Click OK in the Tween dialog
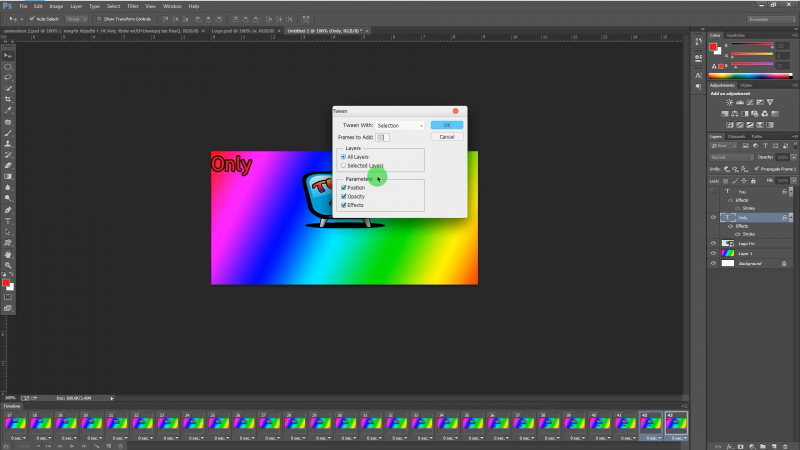This screenshot has width=800, height=450. pyautogui.click(x=446, y=125)
